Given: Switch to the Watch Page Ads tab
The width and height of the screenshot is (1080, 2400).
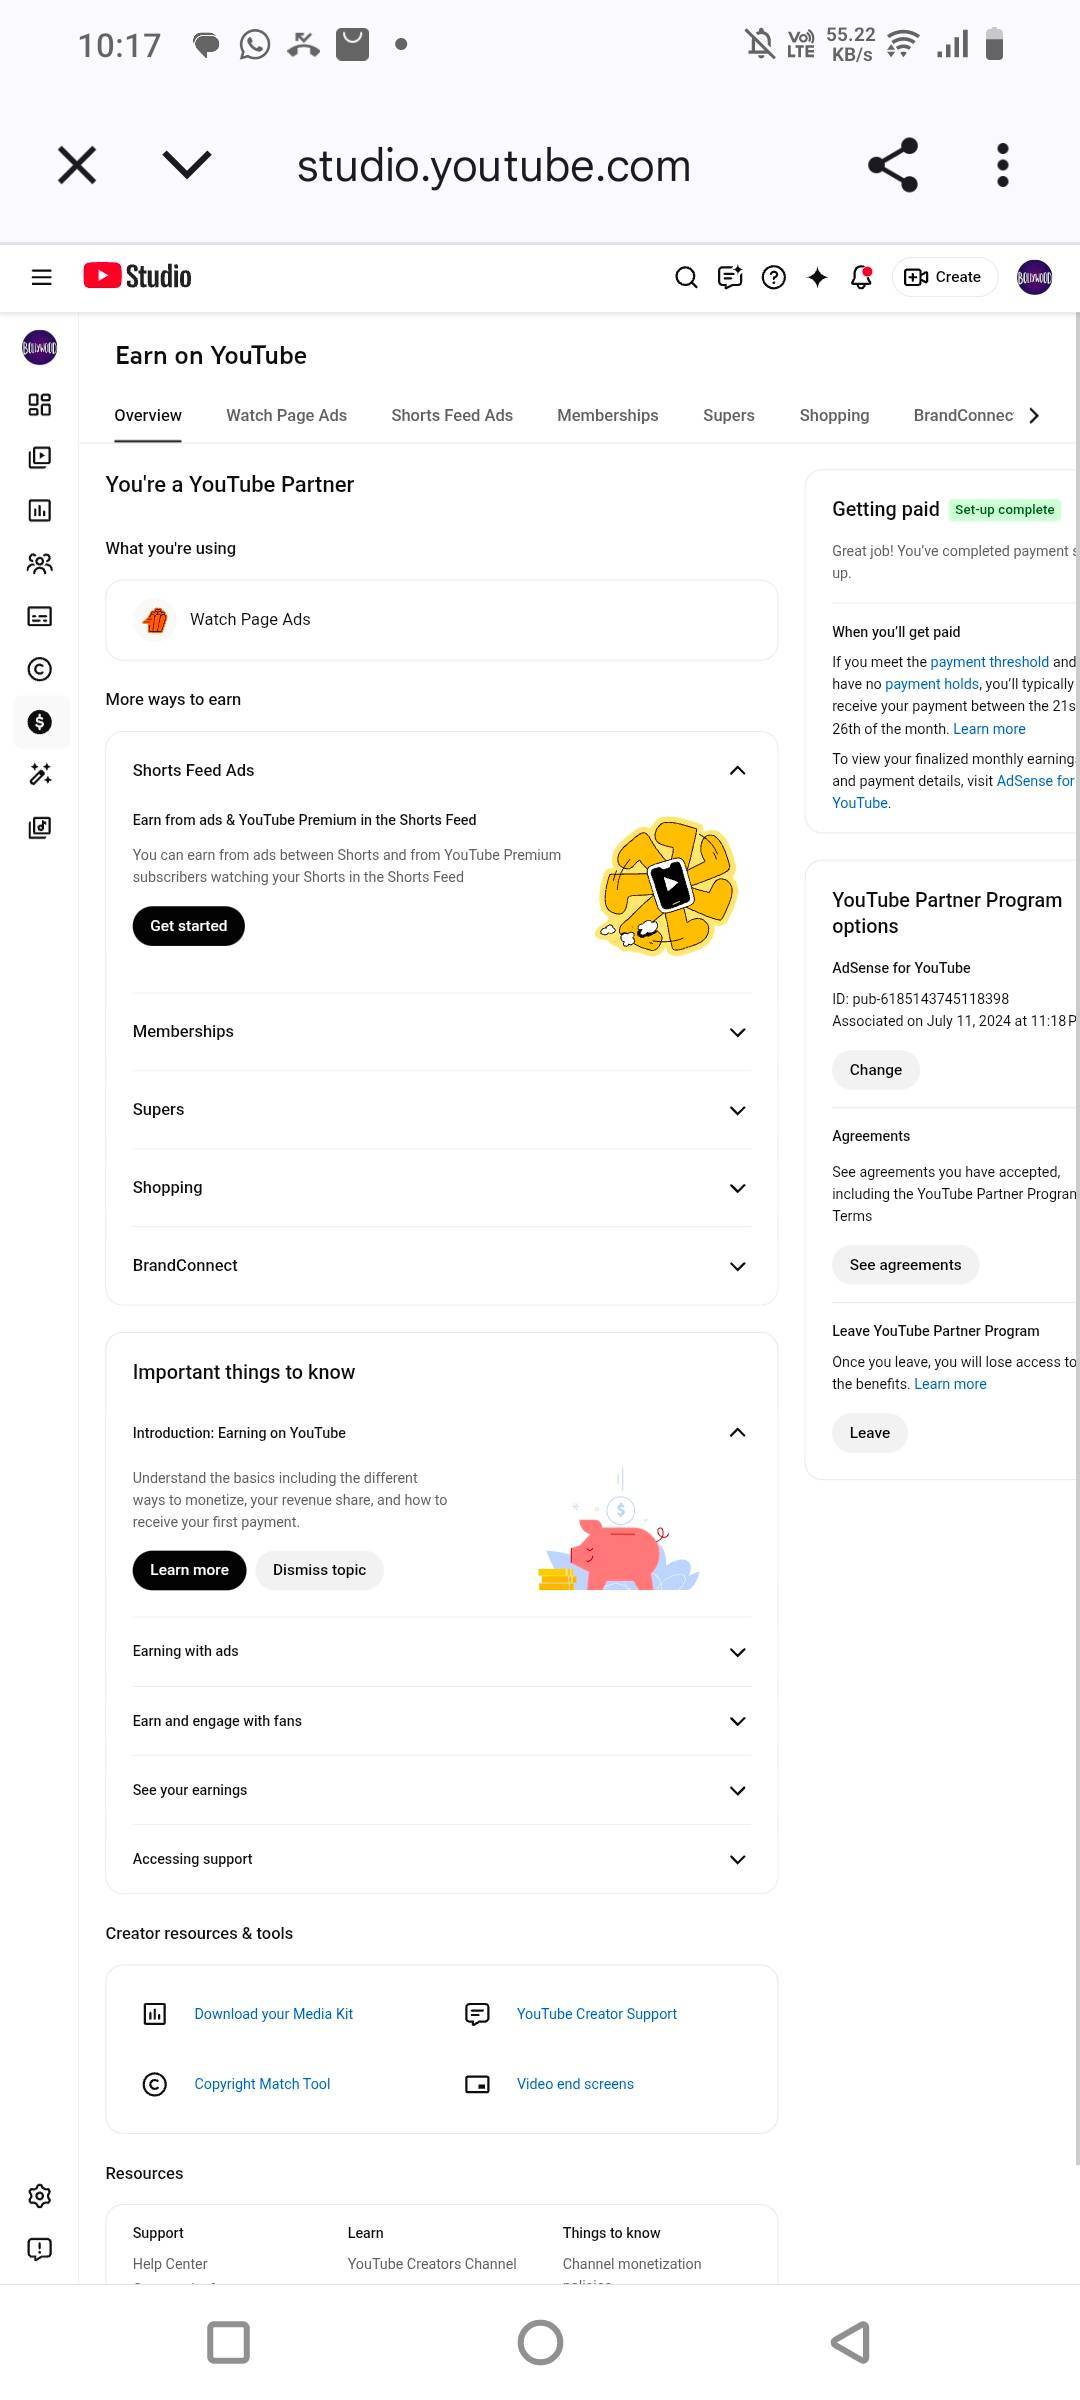Looking at the screenshot, I should 286,415.
